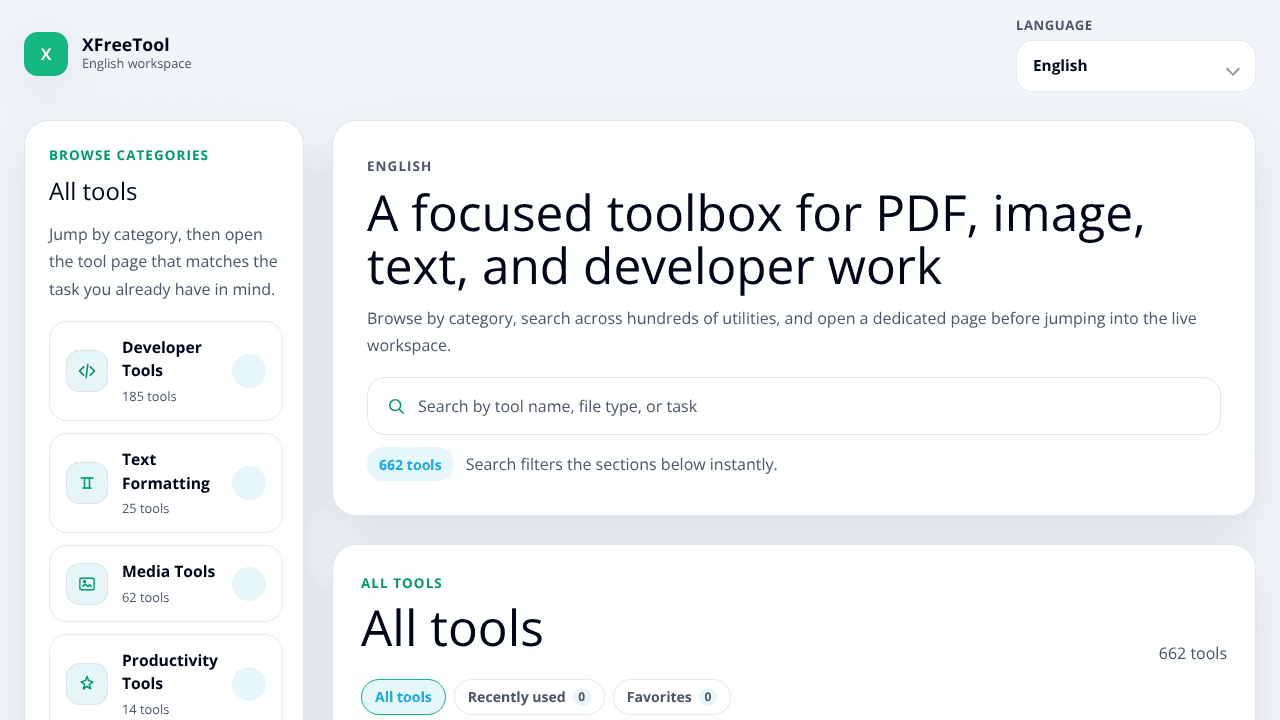Switch to the Recently used tab
Viewport: 1280px width, 720px height.
[529, 697]
